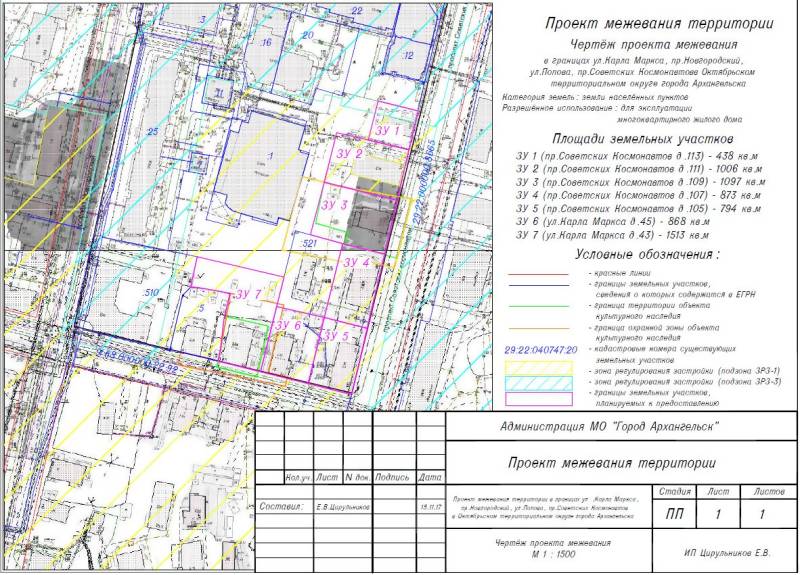
Task: Click the ЗУ 7 parcel label on map
Action: point(249,293)
